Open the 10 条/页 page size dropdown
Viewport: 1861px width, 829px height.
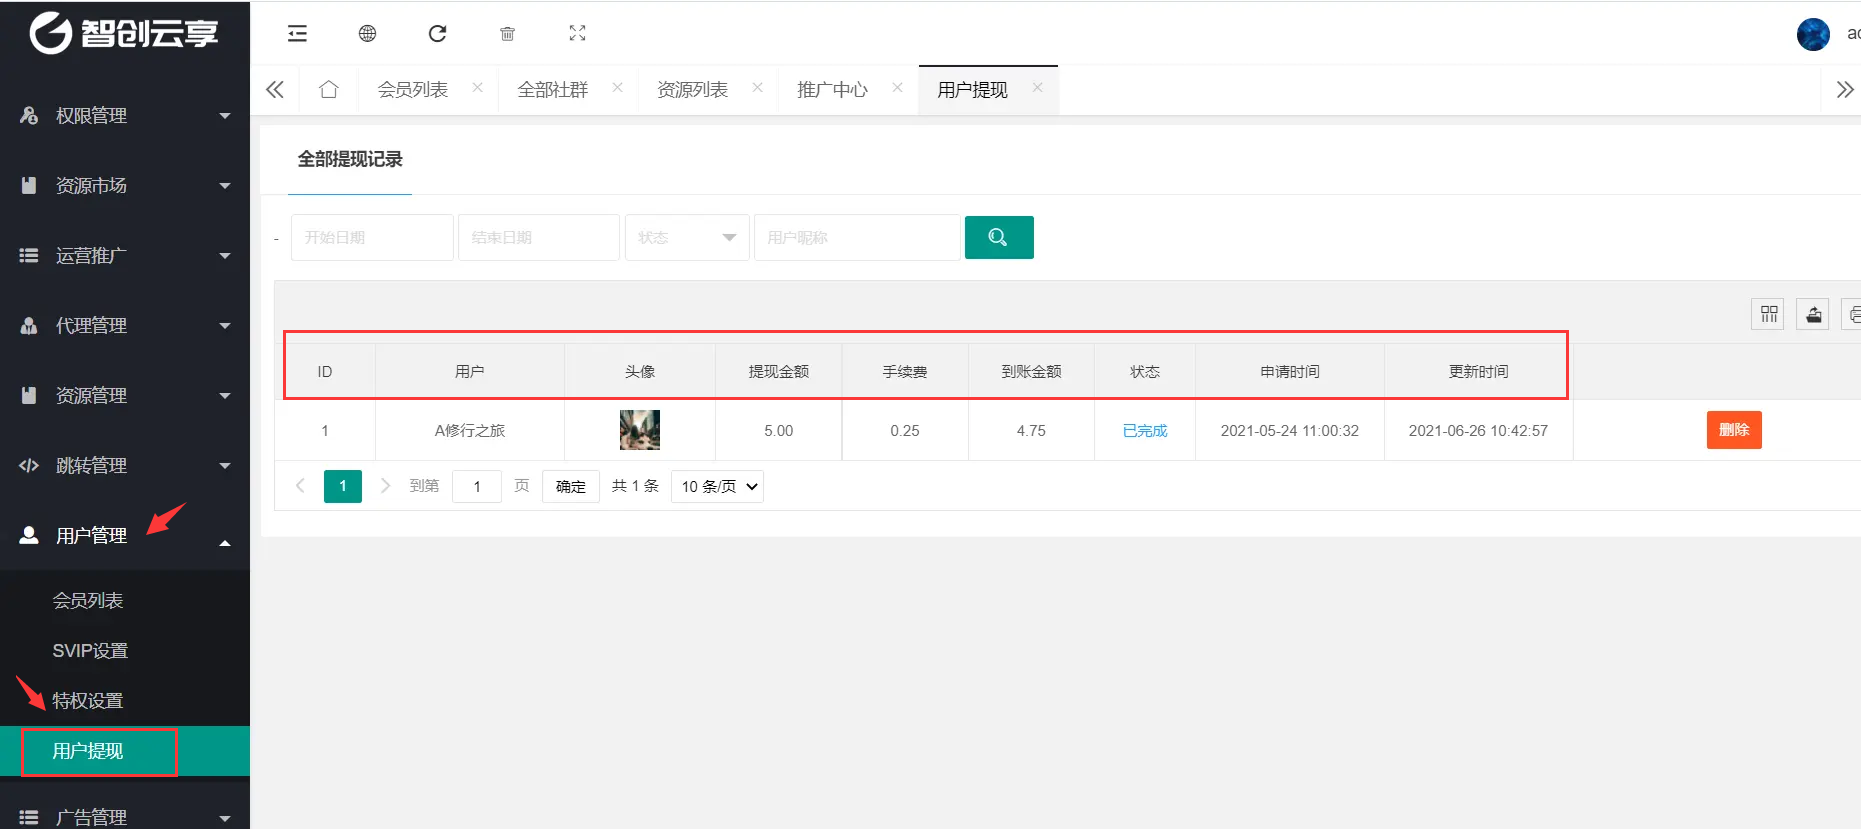tap(718, 486)
